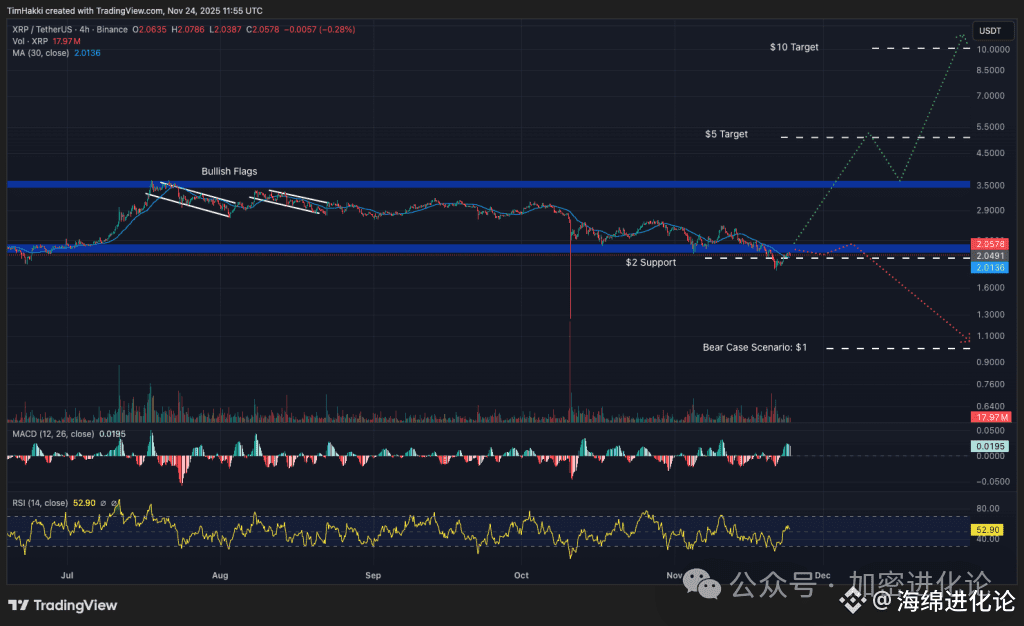
Task: Click the yellow 52.90 RSI value badge
Action: (988, 529)
